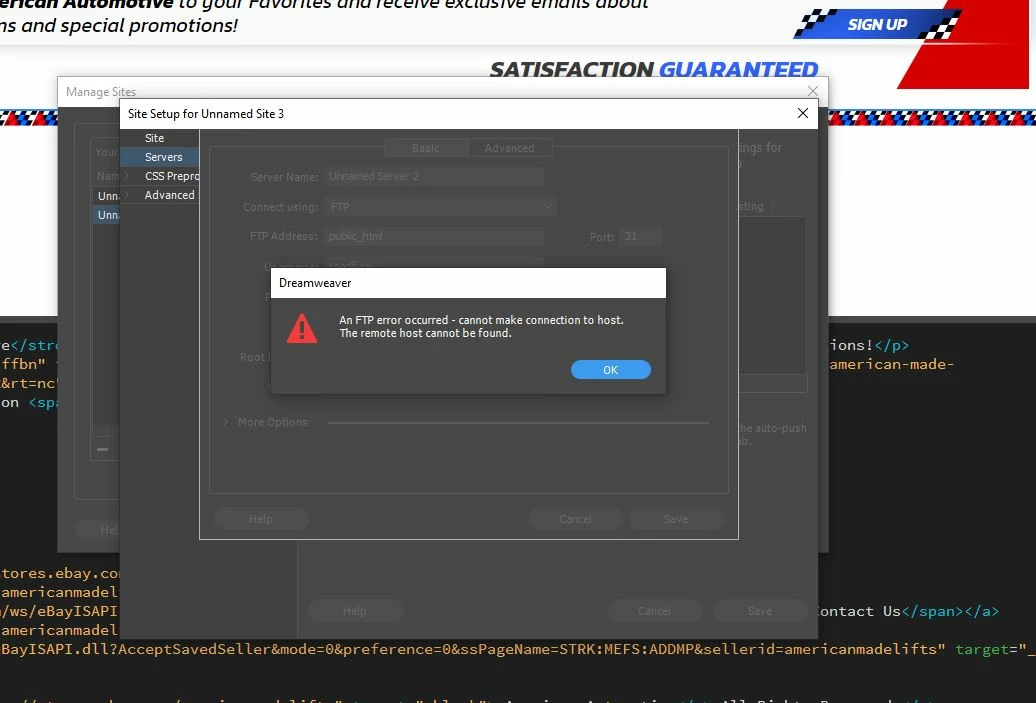Click the Dreamweaver title bar of error dialog

(468, 283)
